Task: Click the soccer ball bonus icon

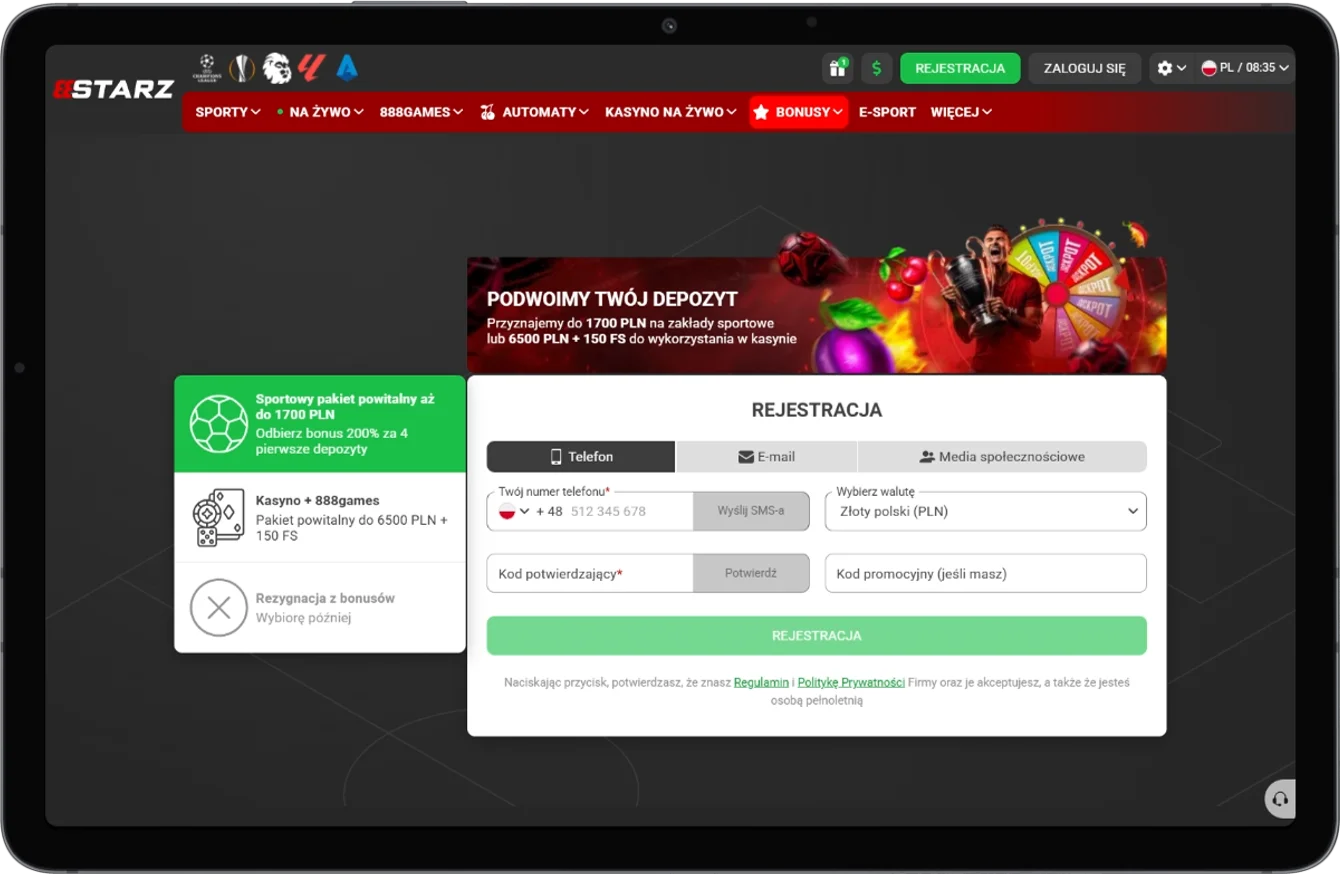Action: 219,424
